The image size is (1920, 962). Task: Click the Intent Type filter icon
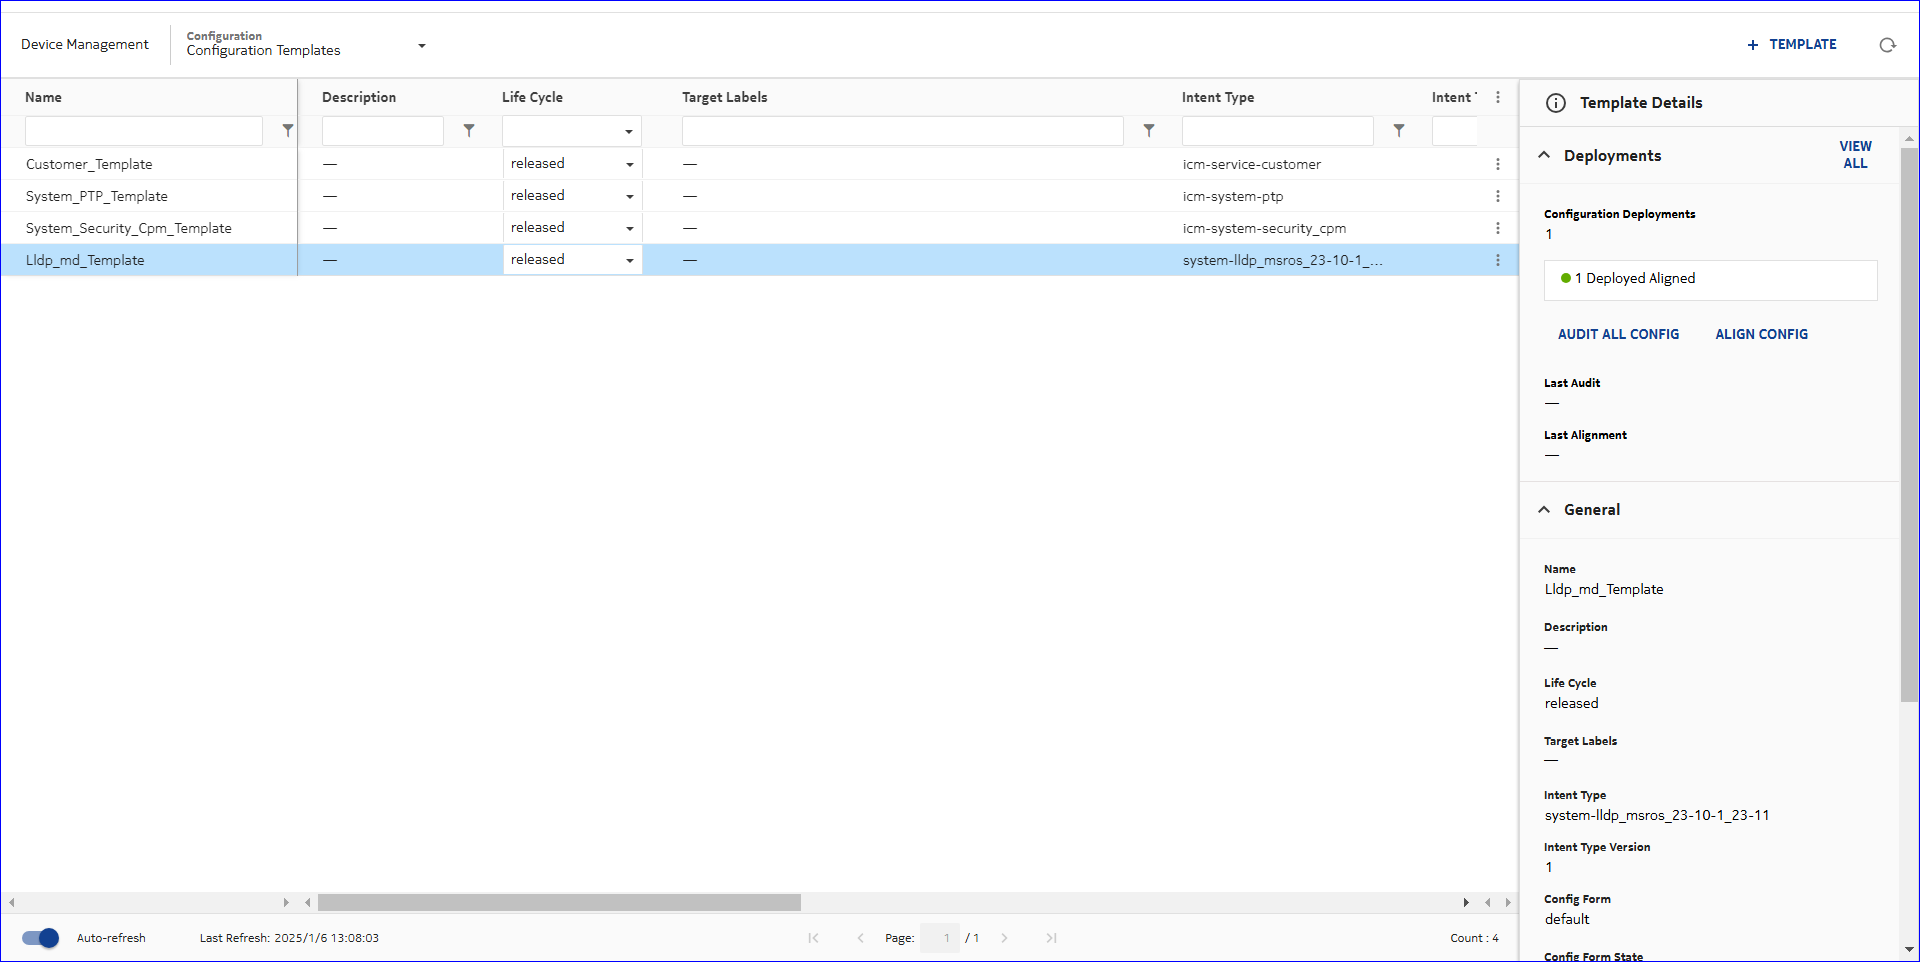tap(1399, 131)
